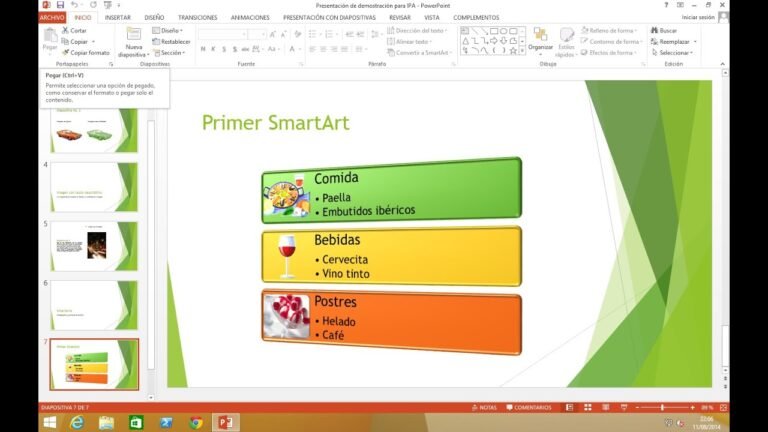Activate Copiar formato brush

click(x=86, y=52)
